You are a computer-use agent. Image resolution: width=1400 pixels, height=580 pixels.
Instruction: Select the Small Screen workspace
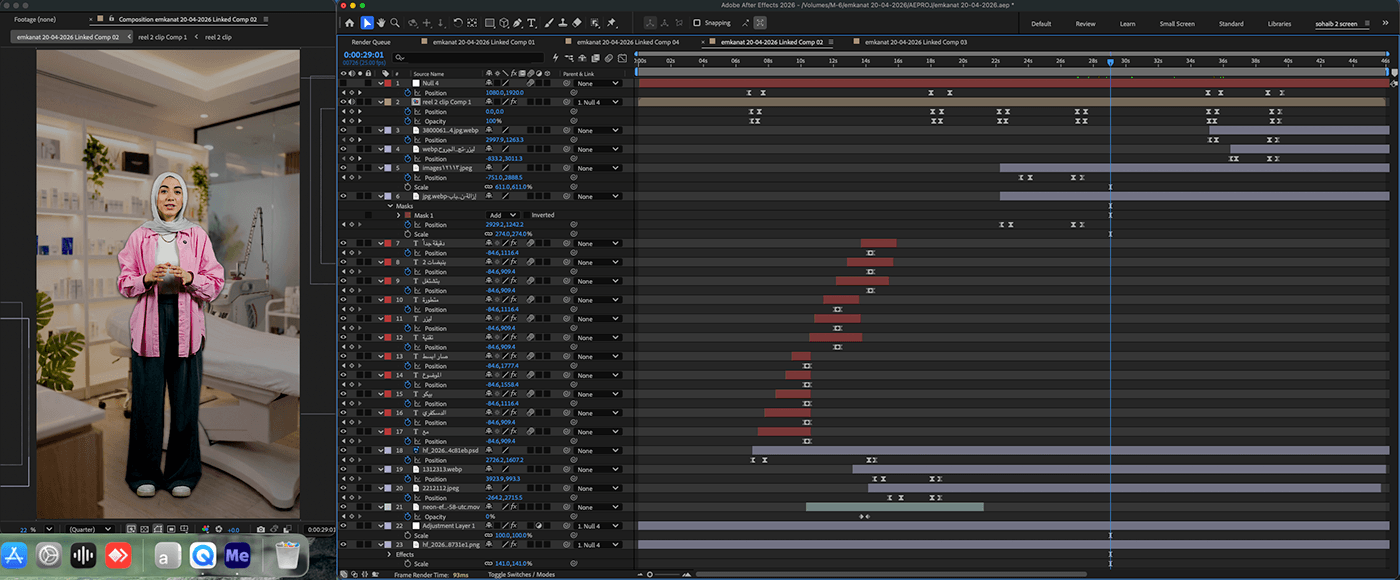[1177, 23]
